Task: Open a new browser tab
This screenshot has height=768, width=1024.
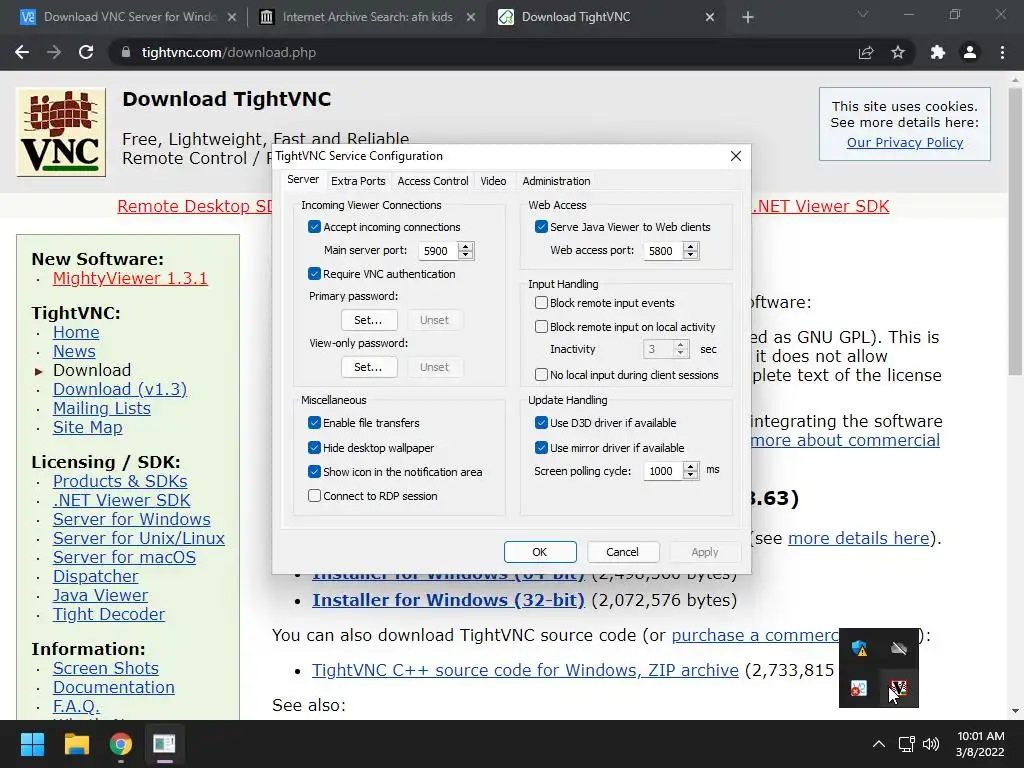Action: (x=748, y=18)
